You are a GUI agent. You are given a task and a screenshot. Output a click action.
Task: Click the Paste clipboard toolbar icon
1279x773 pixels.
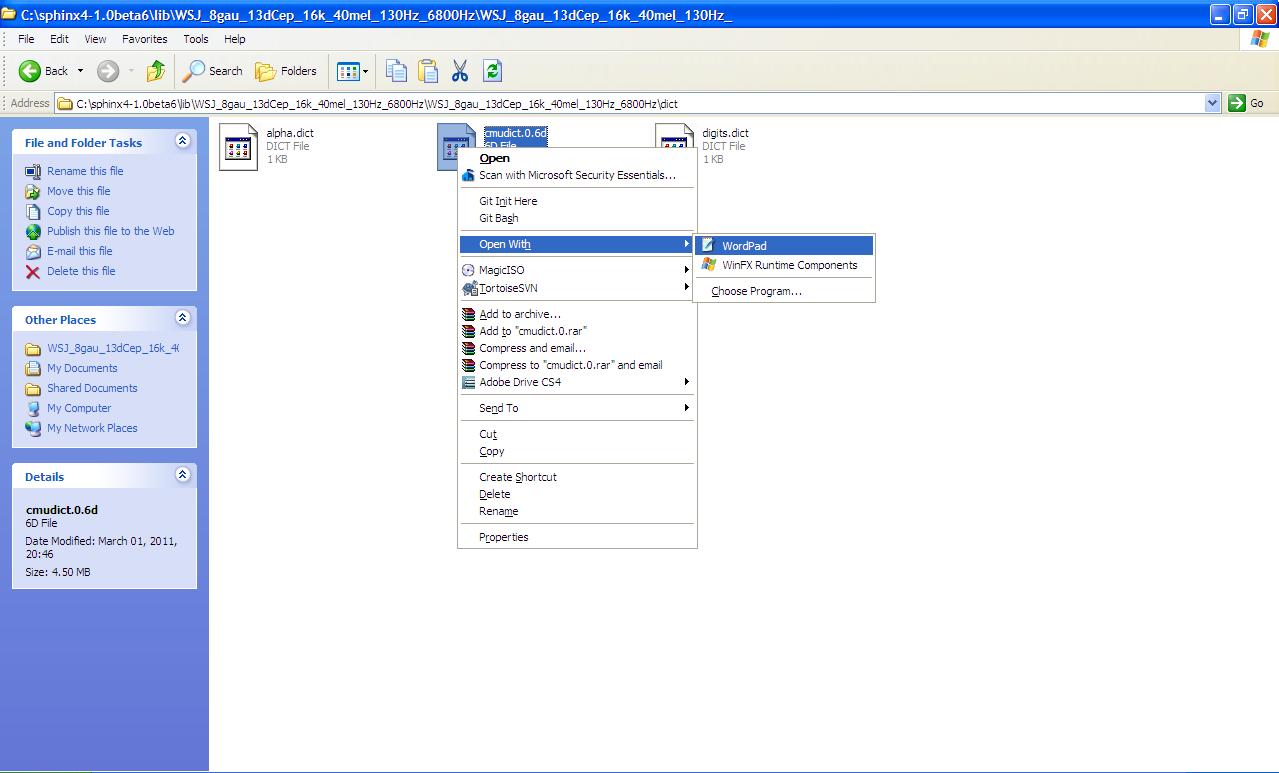tap(428, 71)
